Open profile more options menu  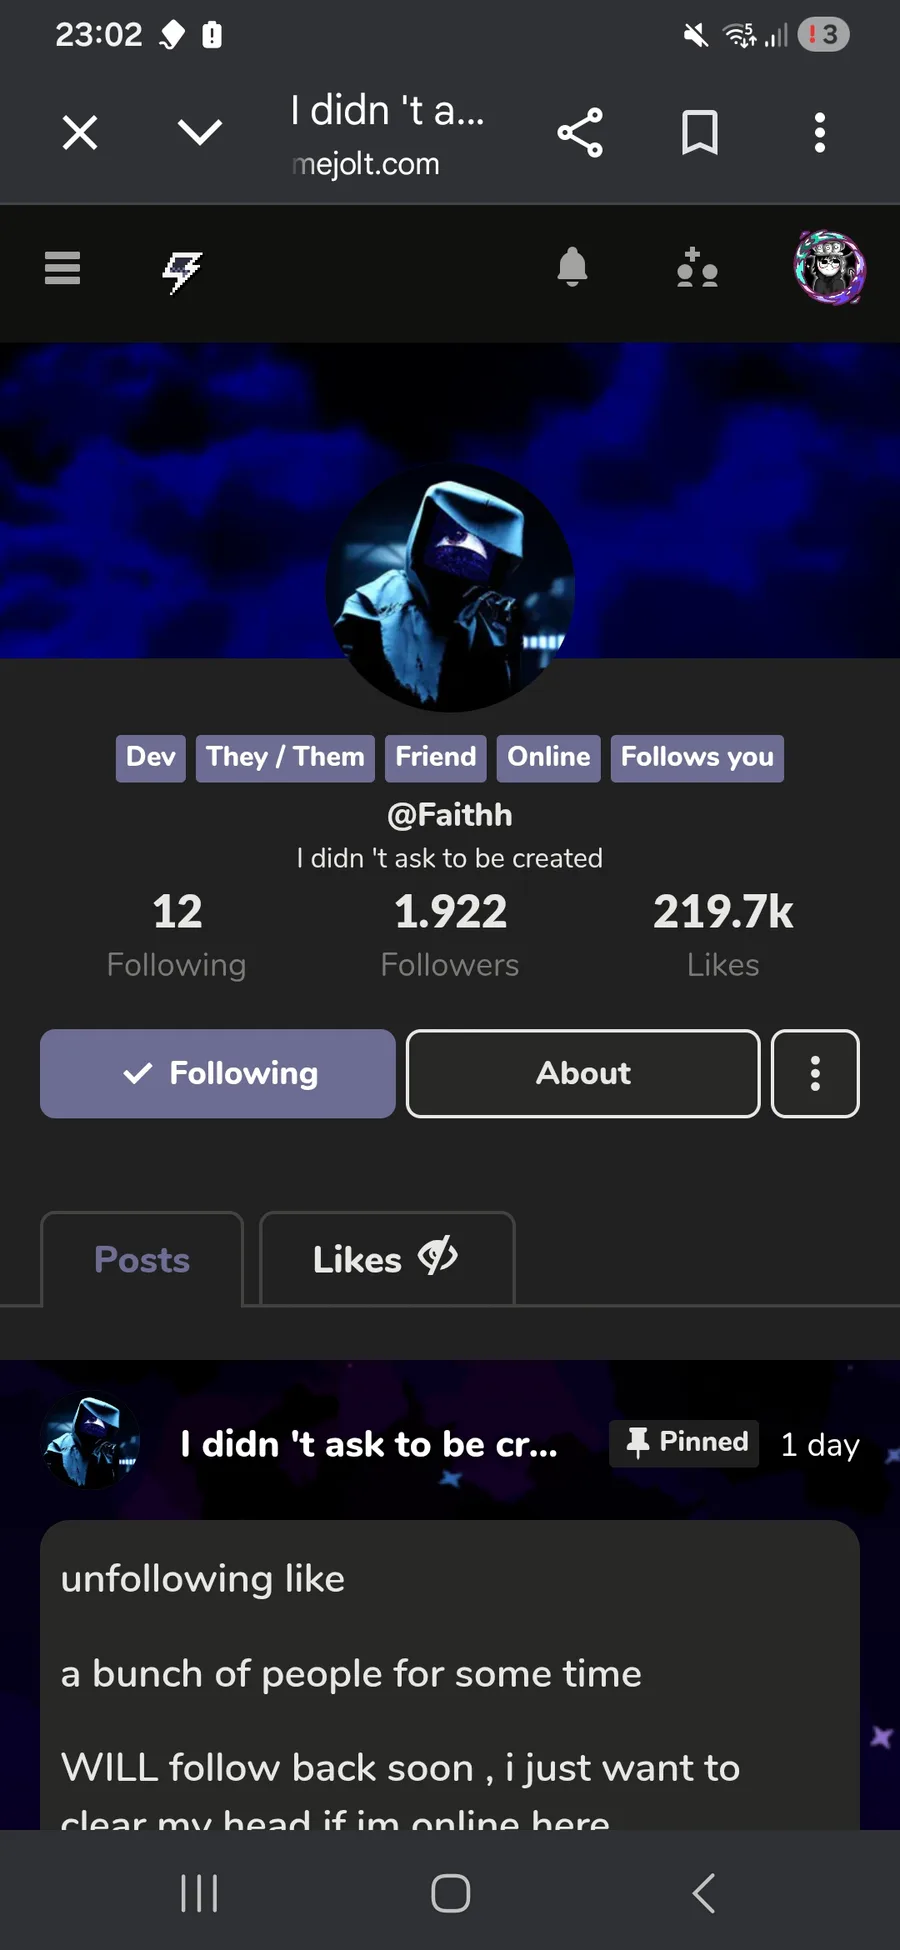point(815,1073)
